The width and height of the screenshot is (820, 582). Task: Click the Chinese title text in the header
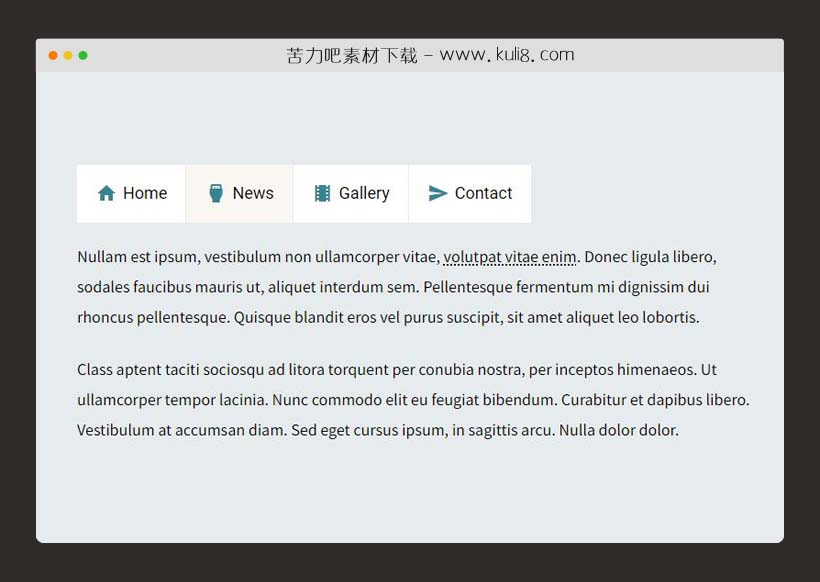pos(351,55)
